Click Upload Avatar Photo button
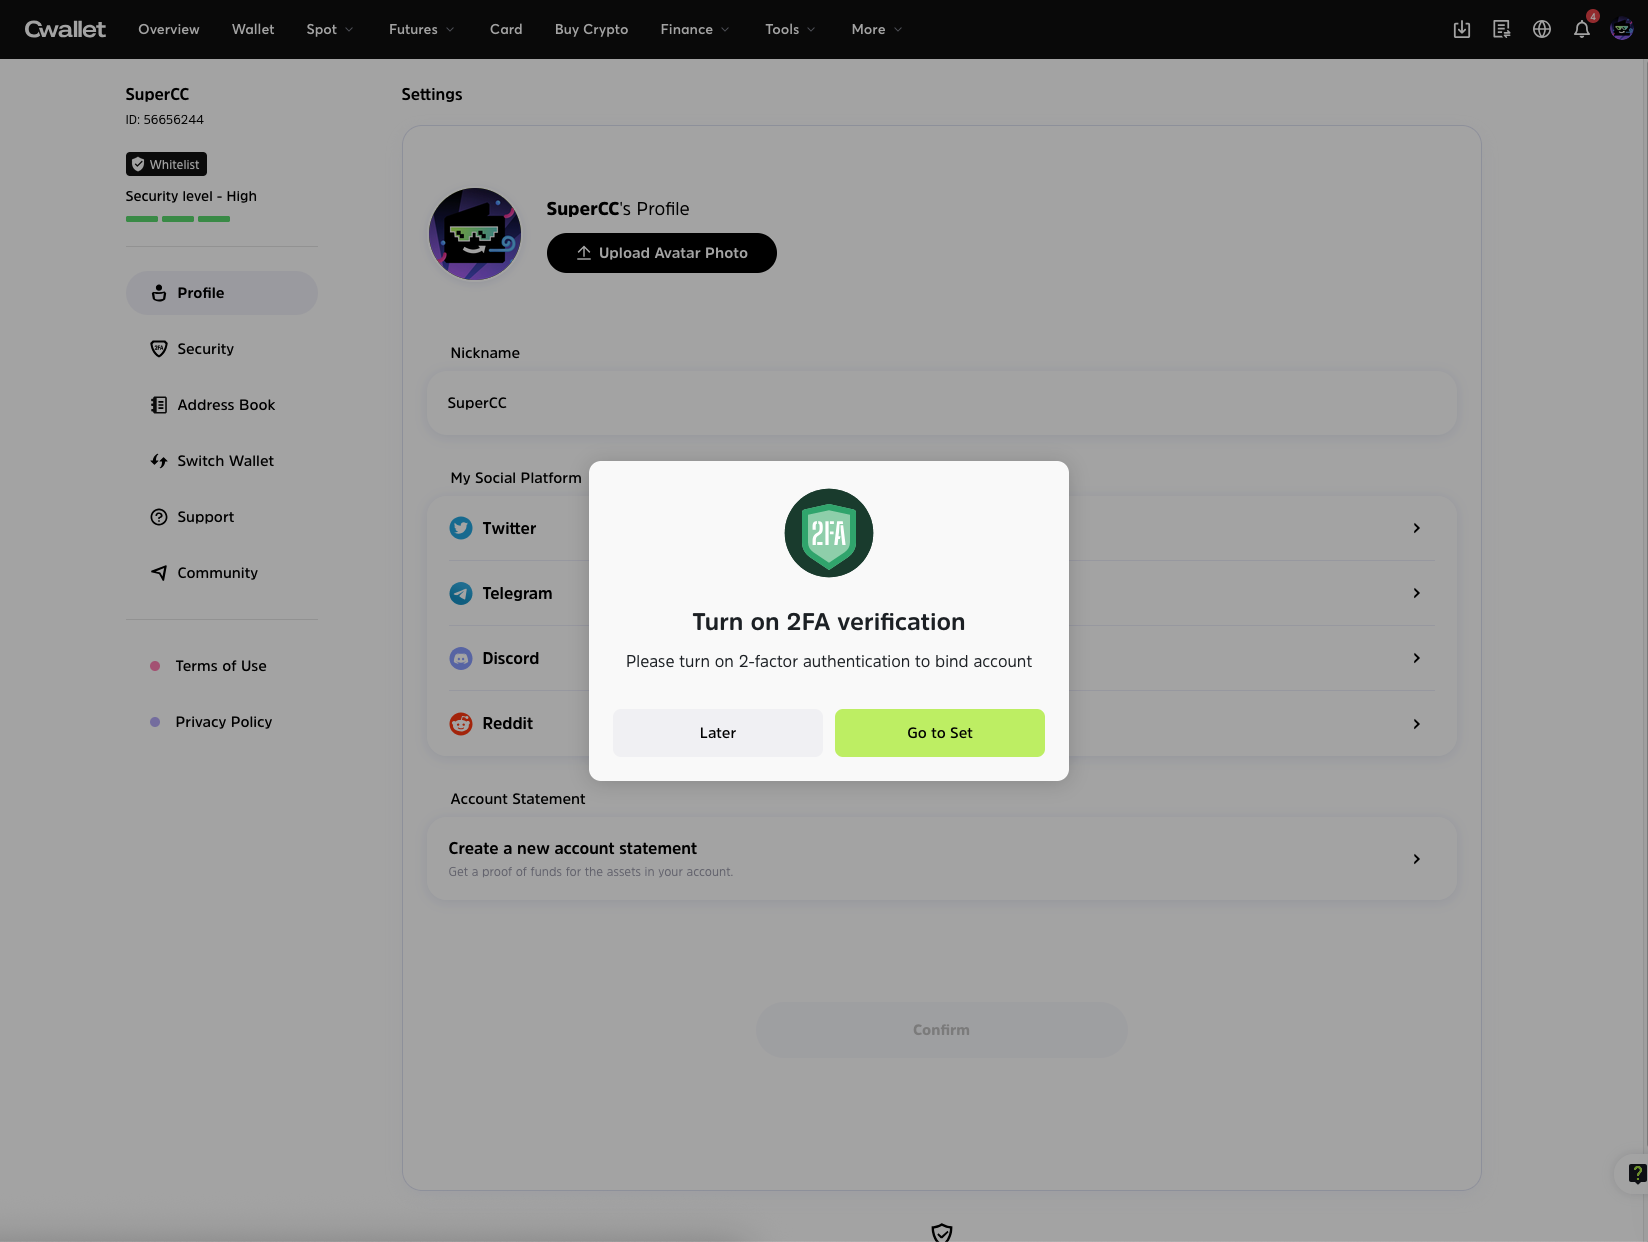Image resolution: width=1648 pixels, height=1242 pixels. pos(661,253)
